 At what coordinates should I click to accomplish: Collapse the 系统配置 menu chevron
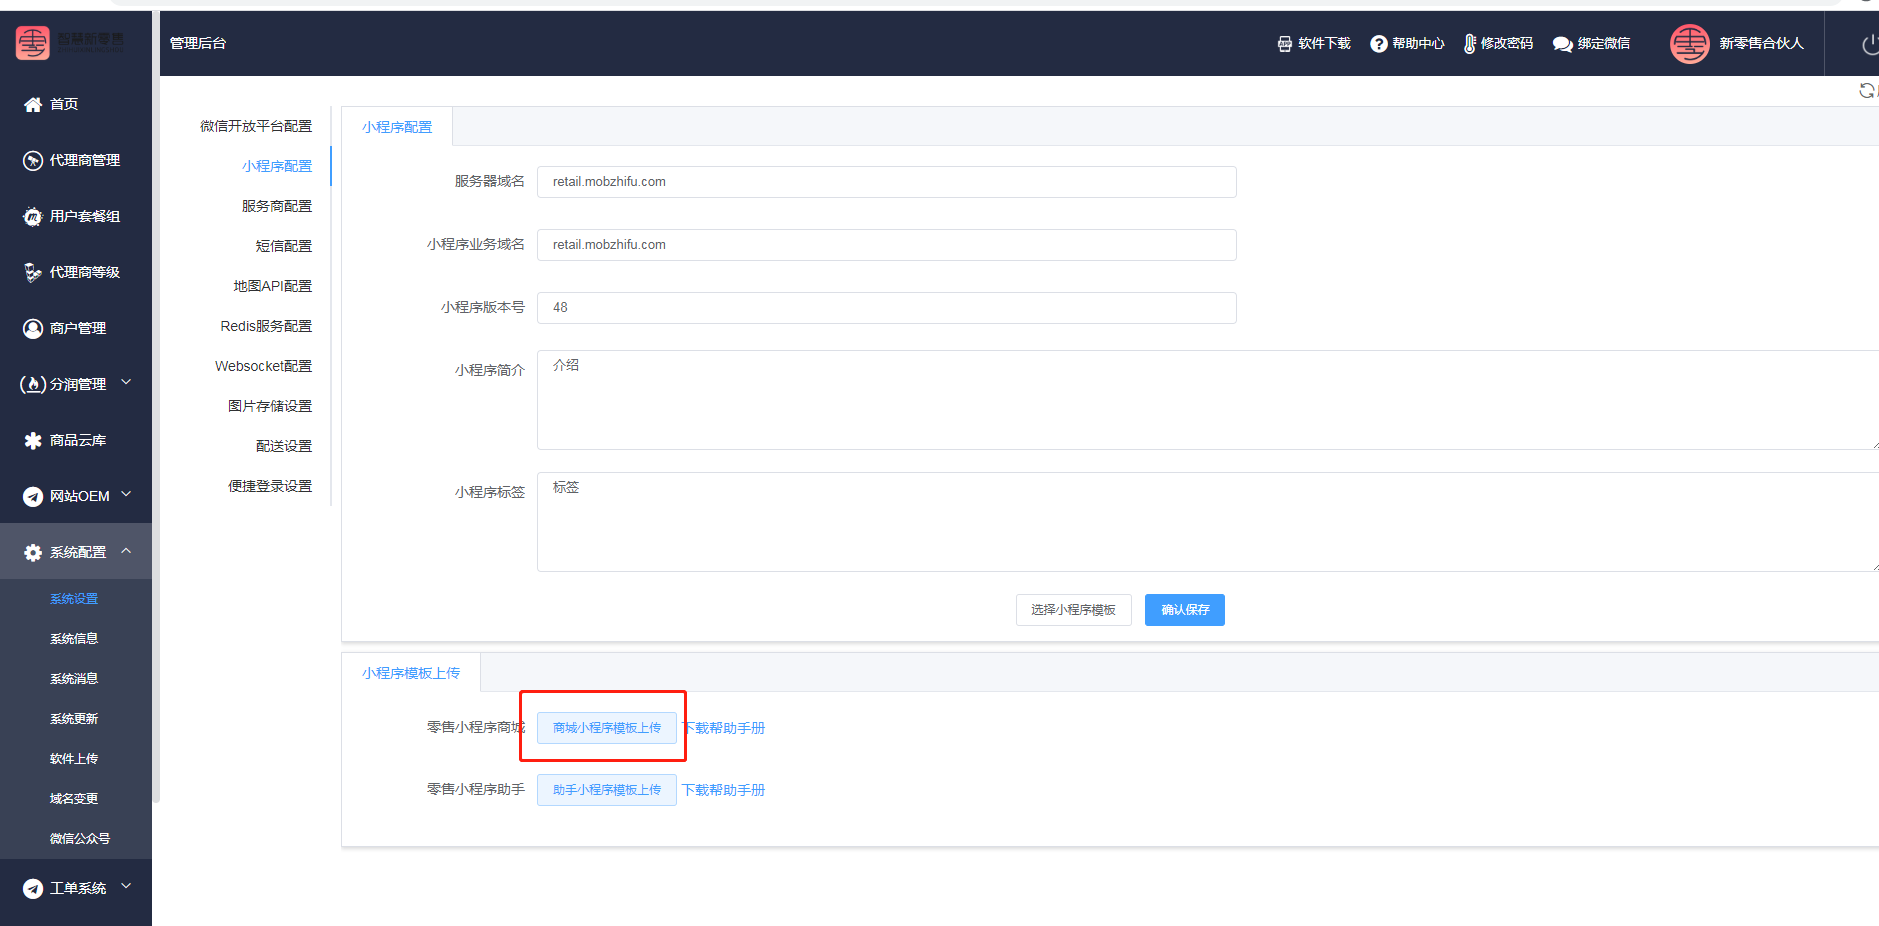(x=126, y=550)
